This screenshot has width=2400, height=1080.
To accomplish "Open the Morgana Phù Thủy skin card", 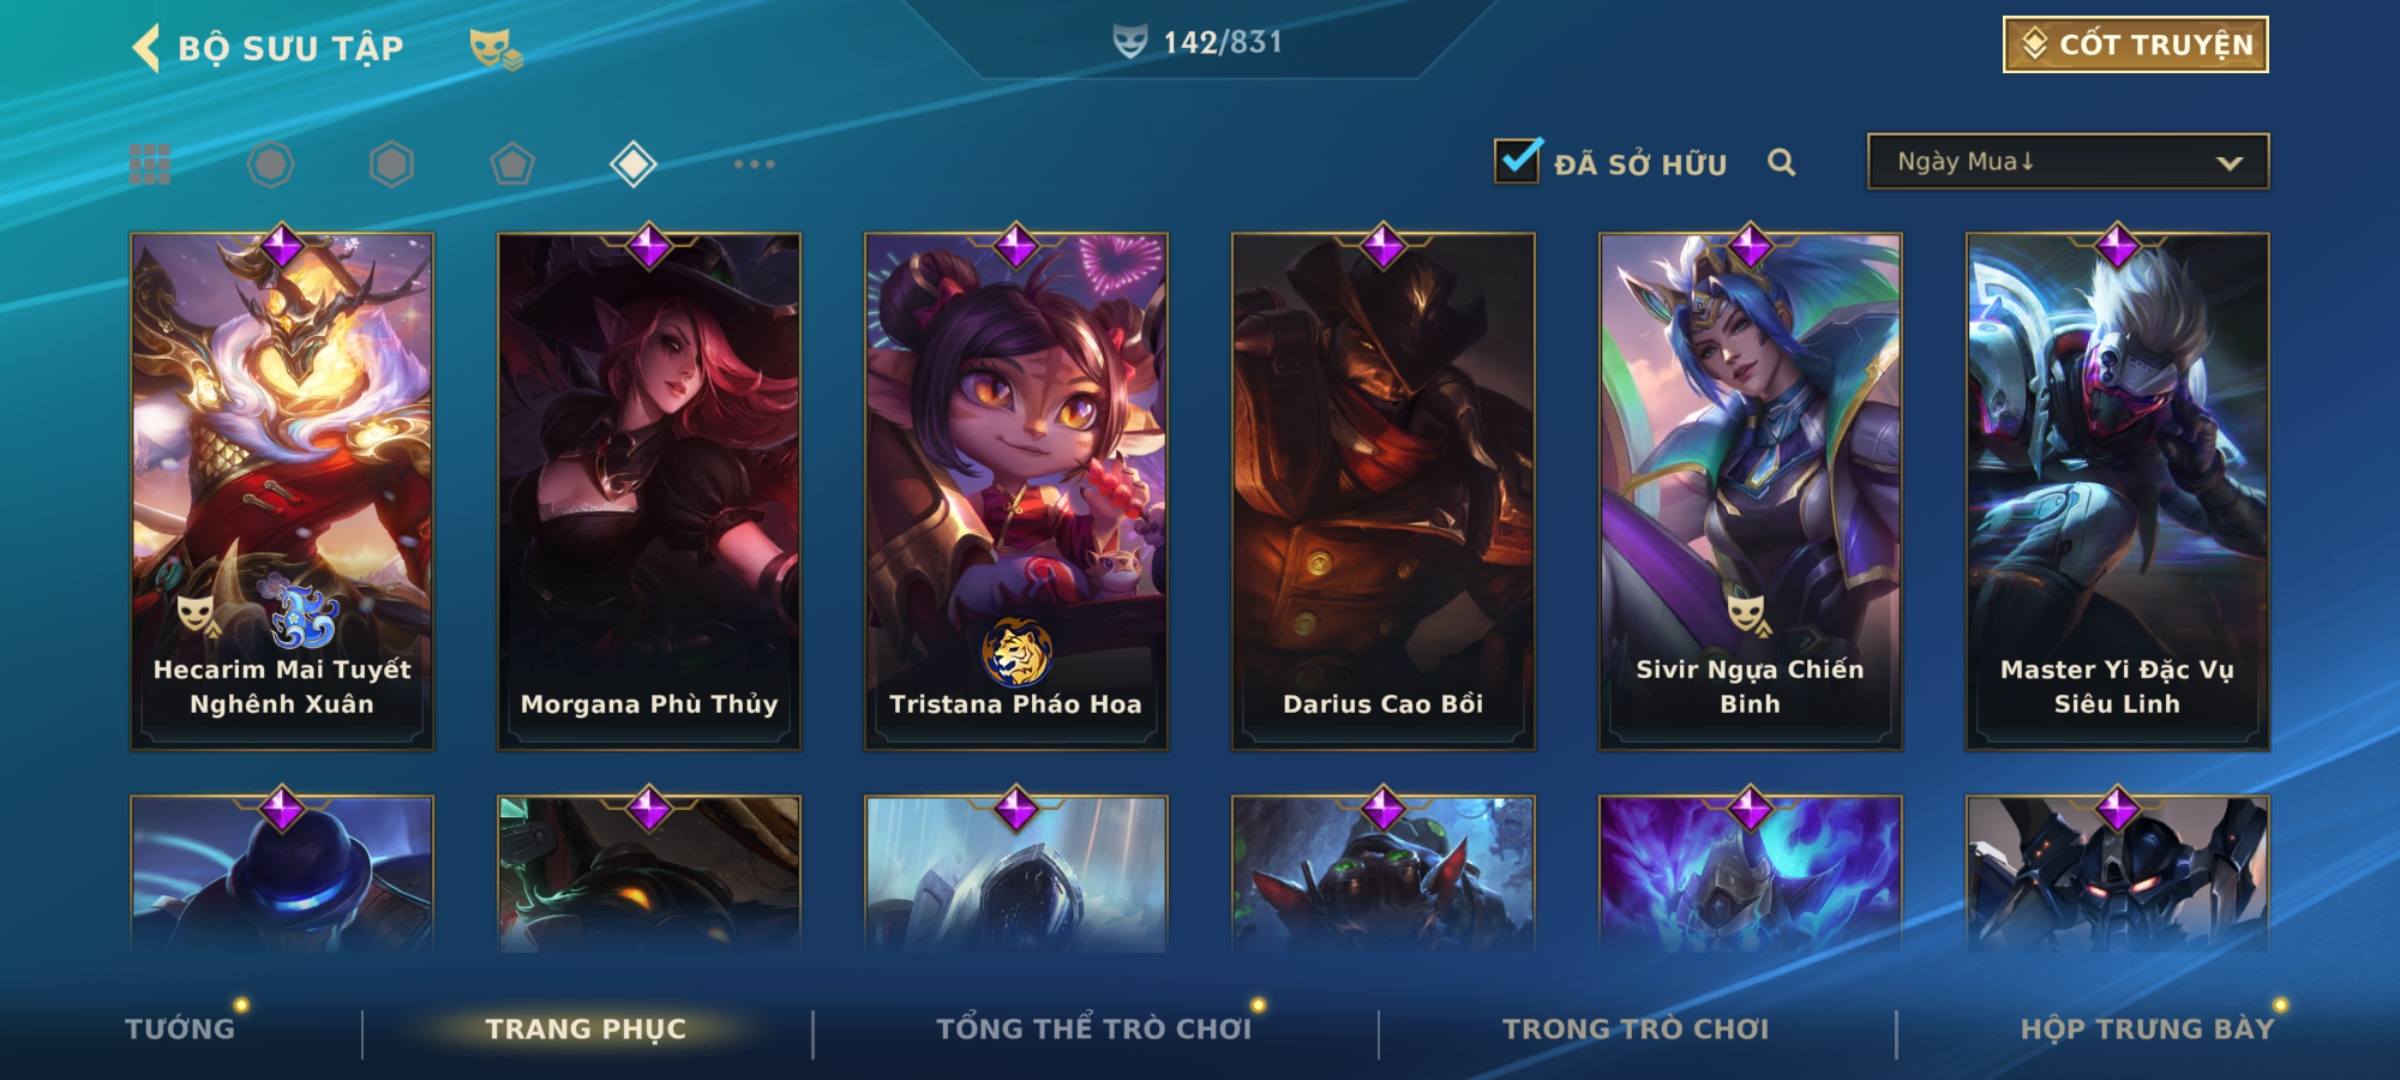I will [x=649, y=491].
